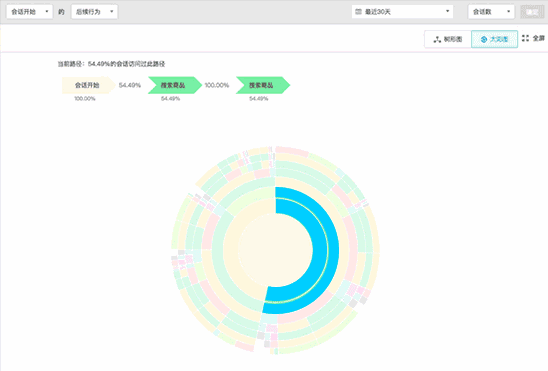This screenshot has height=371, width=548.
Task: Click the tree diagram icon
Action: pyautogui.click(x=437, y=39)
